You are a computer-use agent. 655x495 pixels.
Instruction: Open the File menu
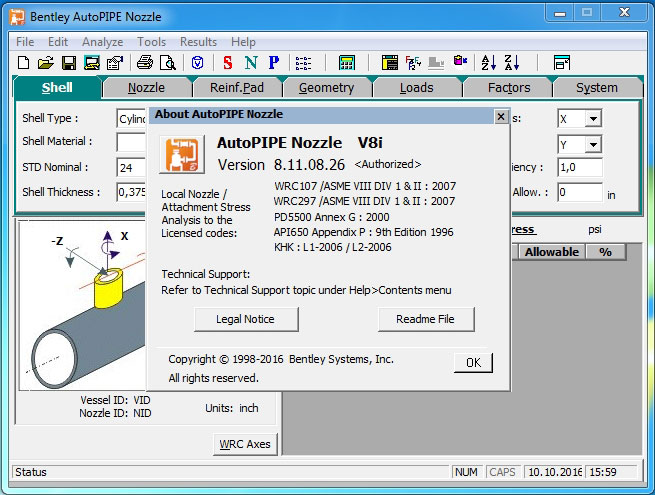pyautogui.click(x=25, y=42)
